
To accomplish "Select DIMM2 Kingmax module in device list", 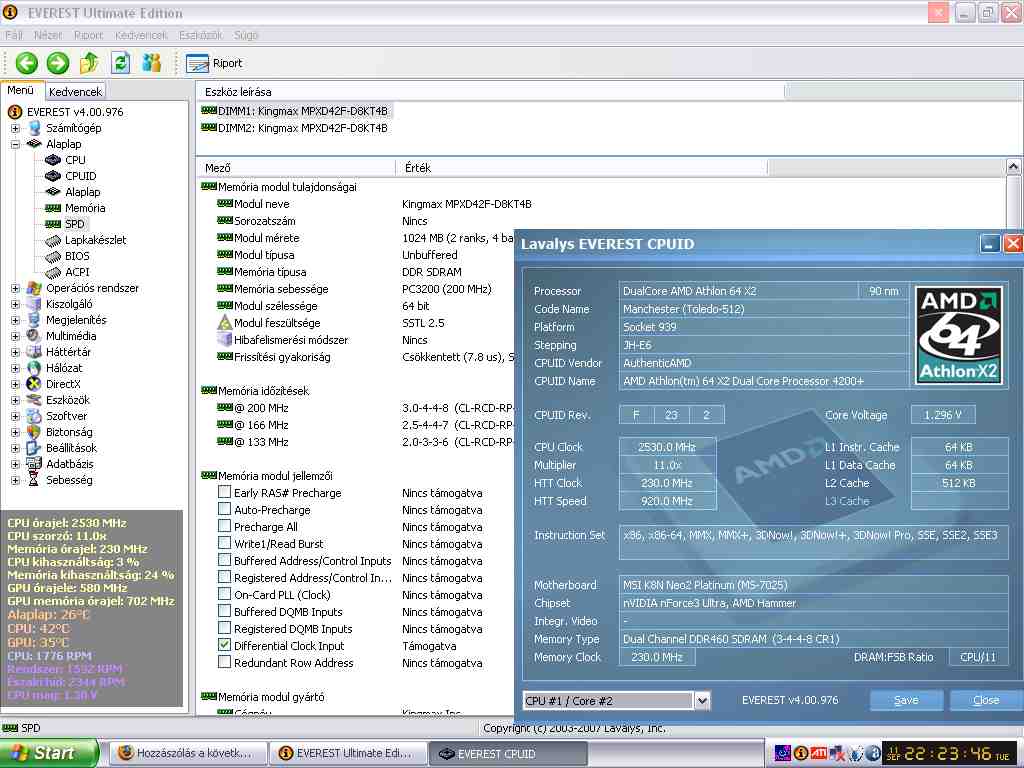I will tap(302, 128).
